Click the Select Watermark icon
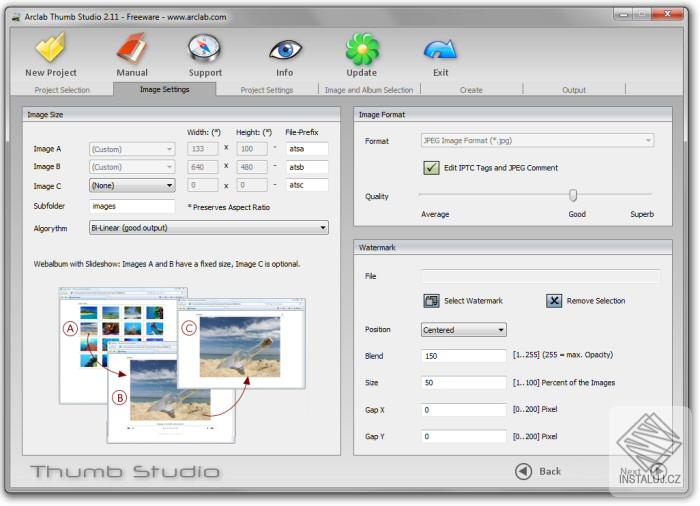Image resolution: width=700 pixels, height=506 pixels. (431, 301)
